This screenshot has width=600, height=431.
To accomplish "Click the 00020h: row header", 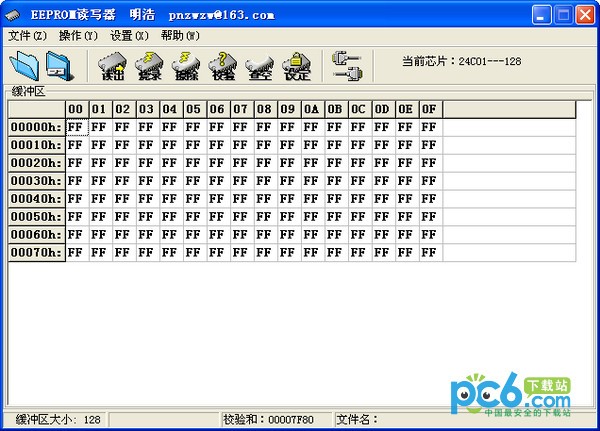I will [x=37, y=163].
